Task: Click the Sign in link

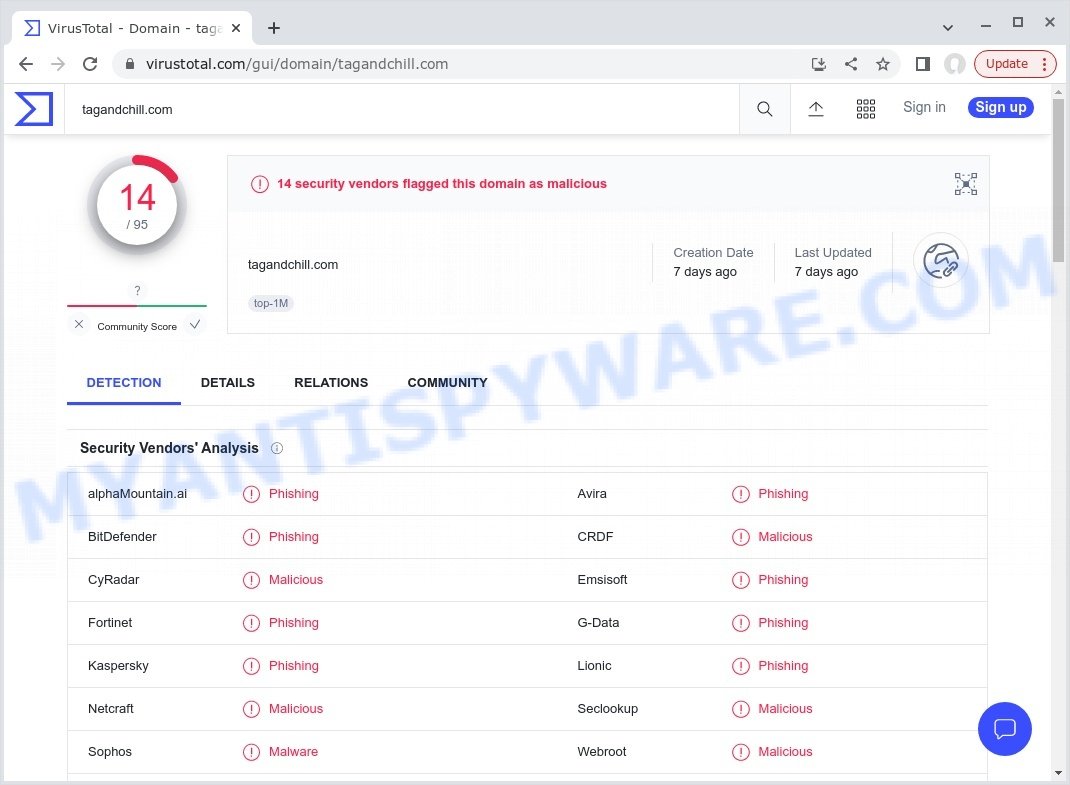Action: pos(924,107)
